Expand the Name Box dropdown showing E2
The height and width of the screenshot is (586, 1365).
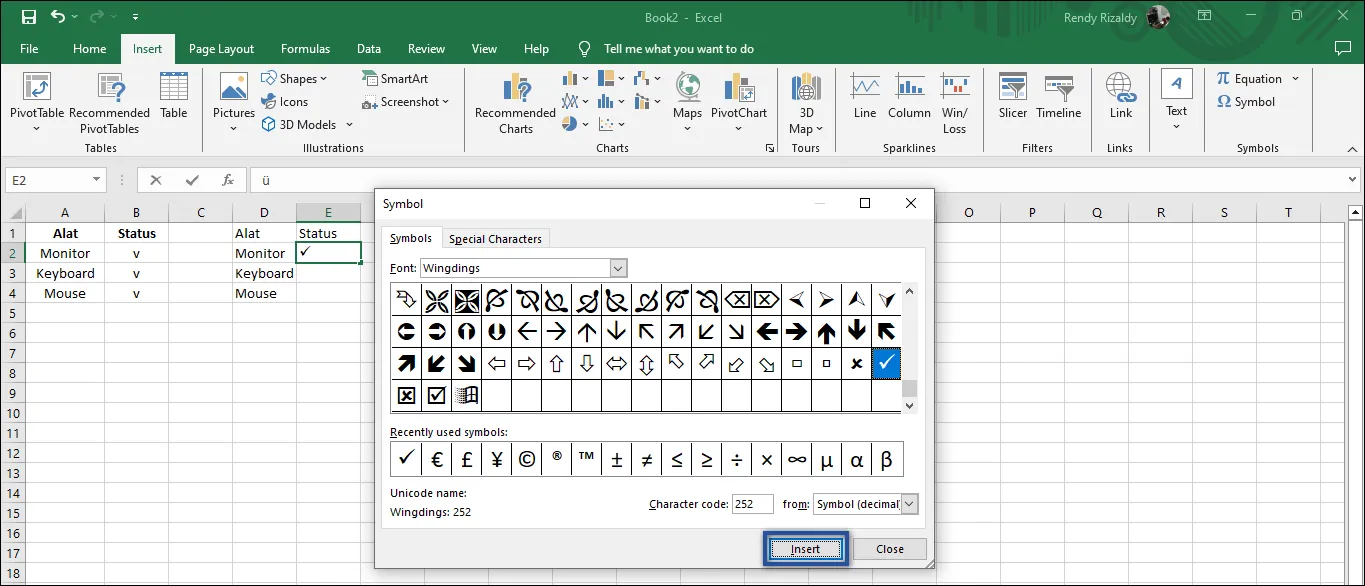point(97,181)
